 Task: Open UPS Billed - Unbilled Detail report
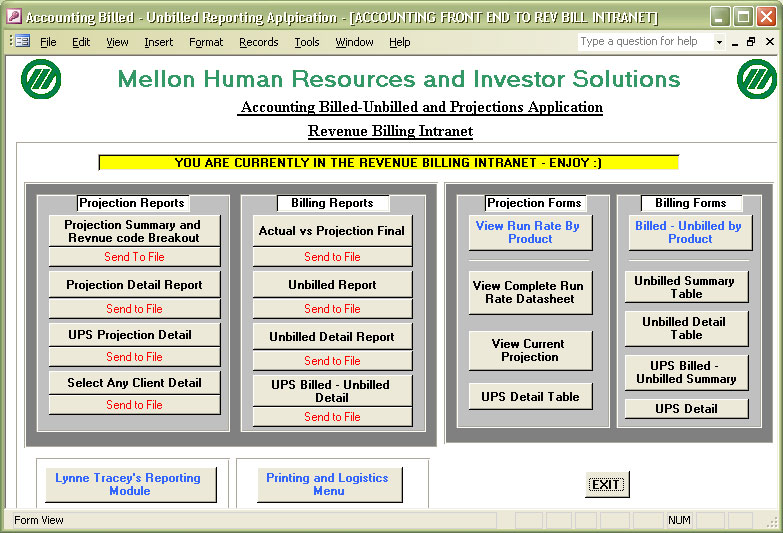pyautogui.click(x=332, y=391)
